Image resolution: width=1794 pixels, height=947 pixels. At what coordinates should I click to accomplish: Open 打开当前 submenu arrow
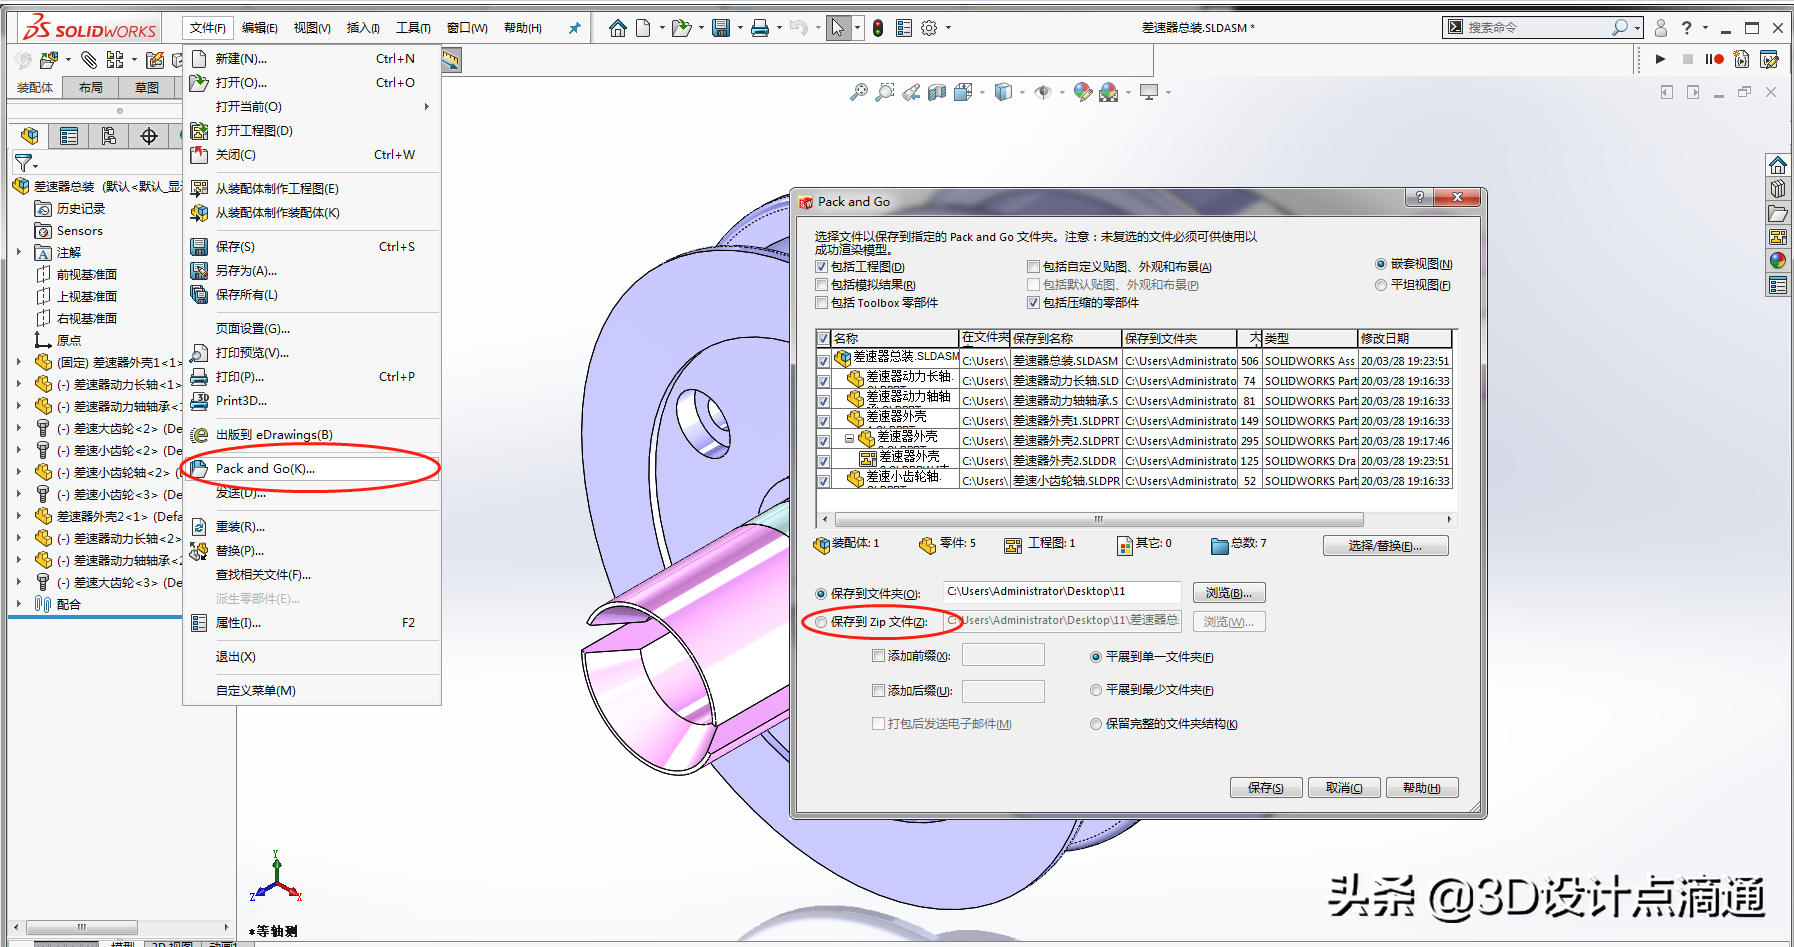click(426, 106)
